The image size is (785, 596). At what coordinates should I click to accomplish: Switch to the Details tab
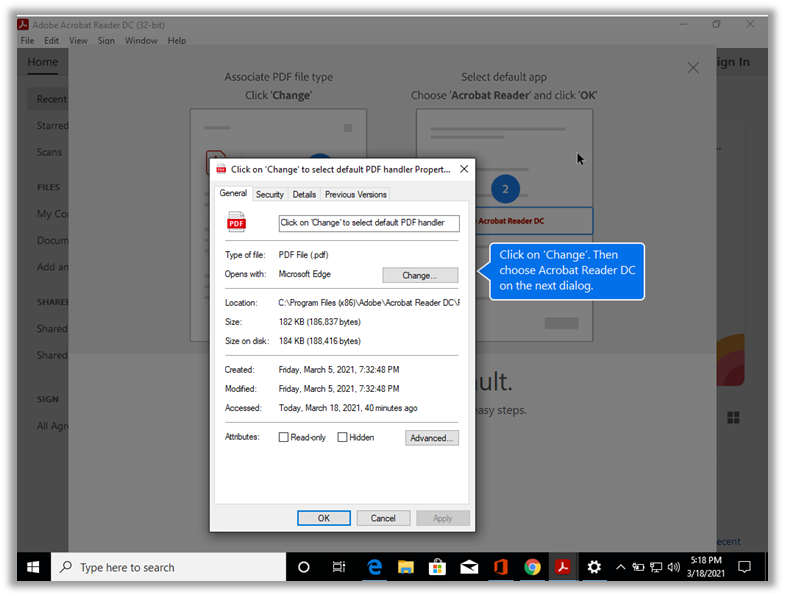coord(304,194)
